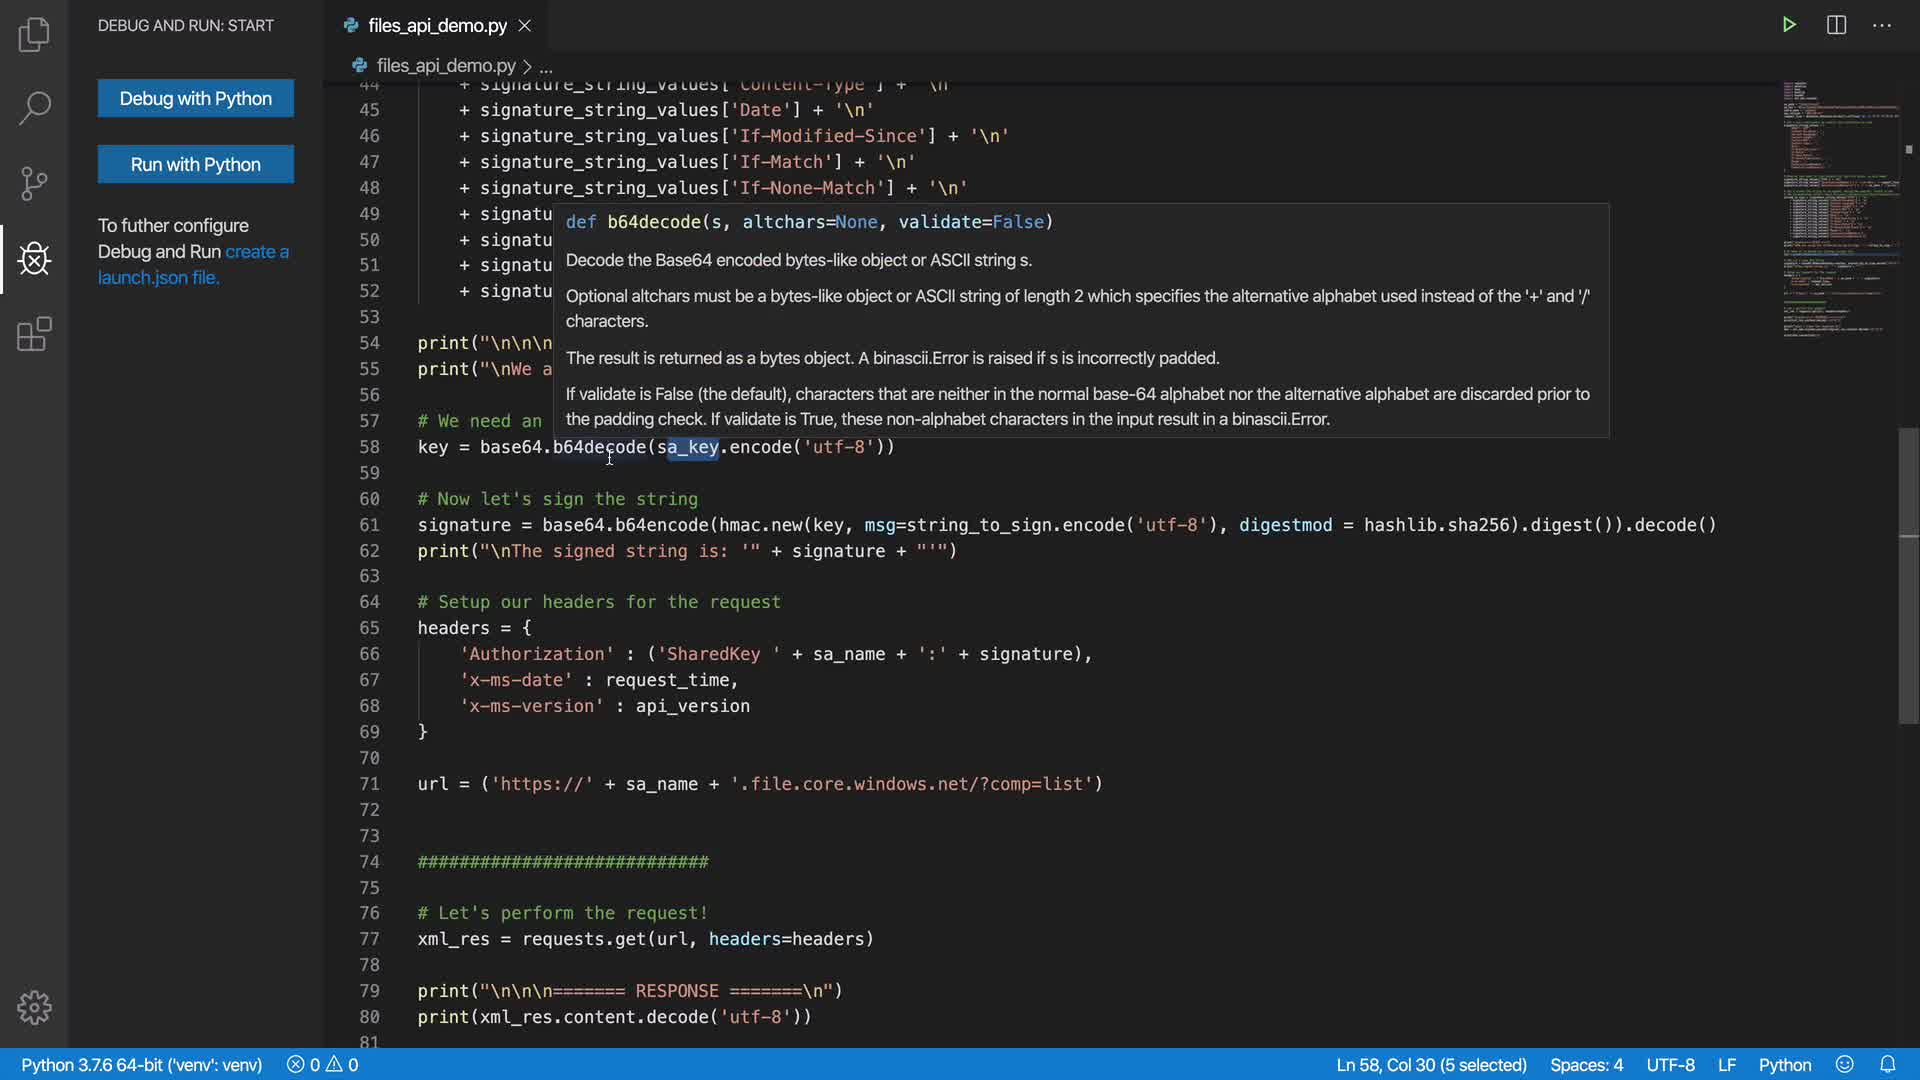Image resolution: width=1920 pixels, height=1080 pixels.
Task: Run the Python file with play icon
Action: point(1789,25)
